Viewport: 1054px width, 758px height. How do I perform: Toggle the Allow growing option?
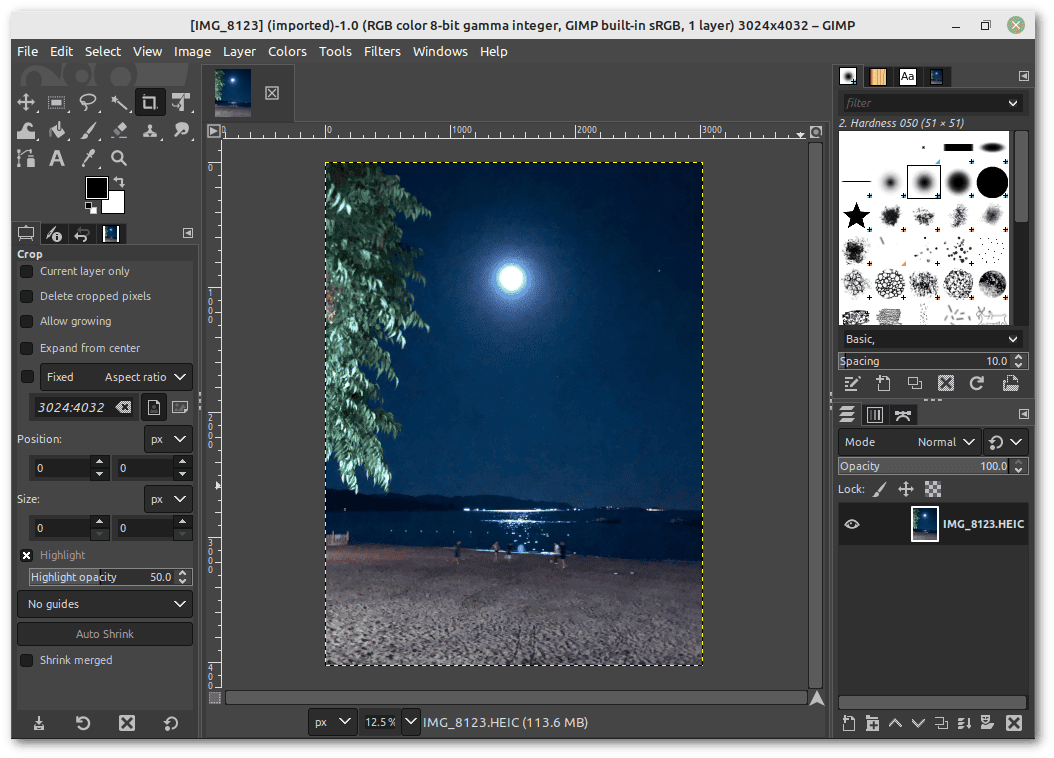pos(27,321)
